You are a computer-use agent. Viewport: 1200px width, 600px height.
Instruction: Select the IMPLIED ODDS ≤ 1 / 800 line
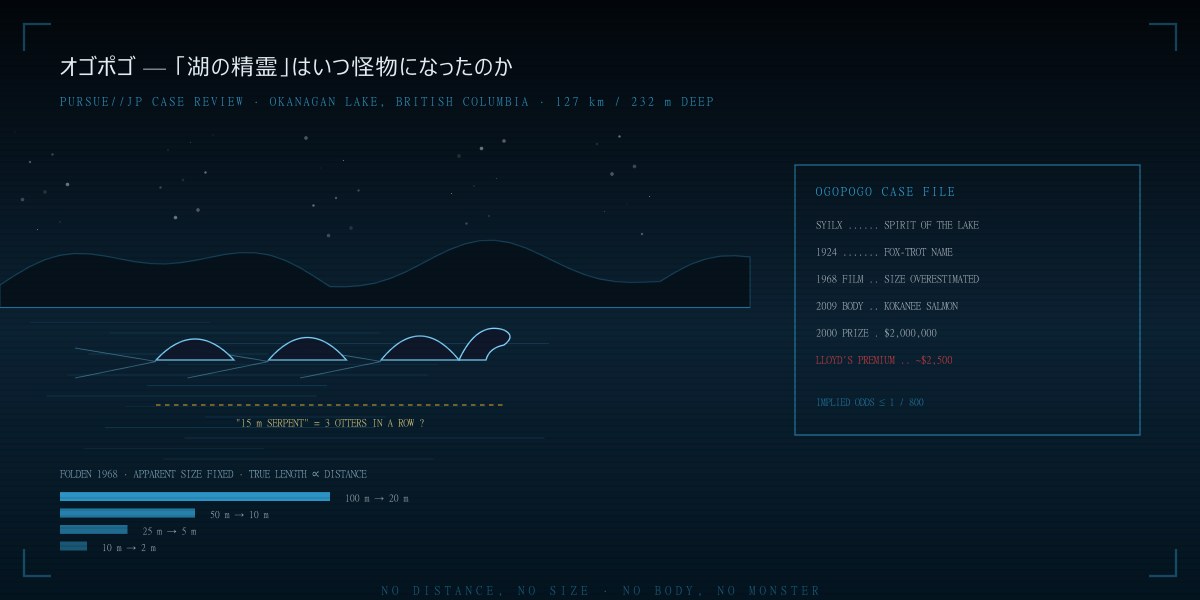tap(870, 402)
